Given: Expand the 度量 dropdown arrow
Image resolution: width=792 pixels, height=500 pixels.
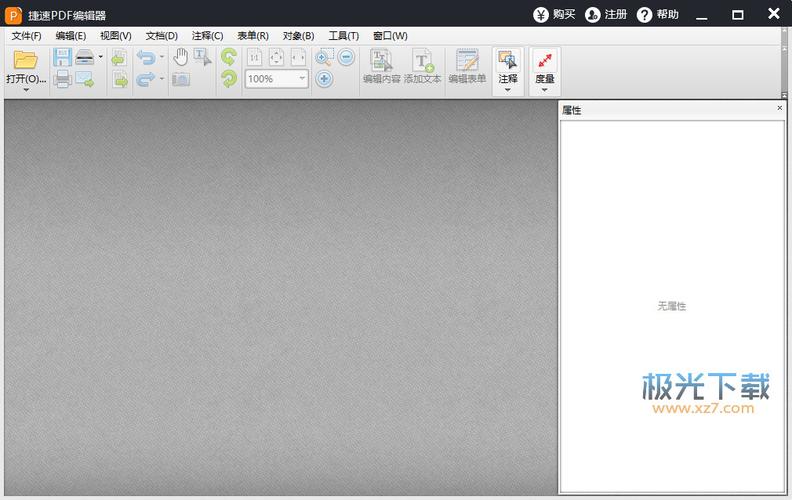Looking at the screenshot, I should click(x=544, y=90).
